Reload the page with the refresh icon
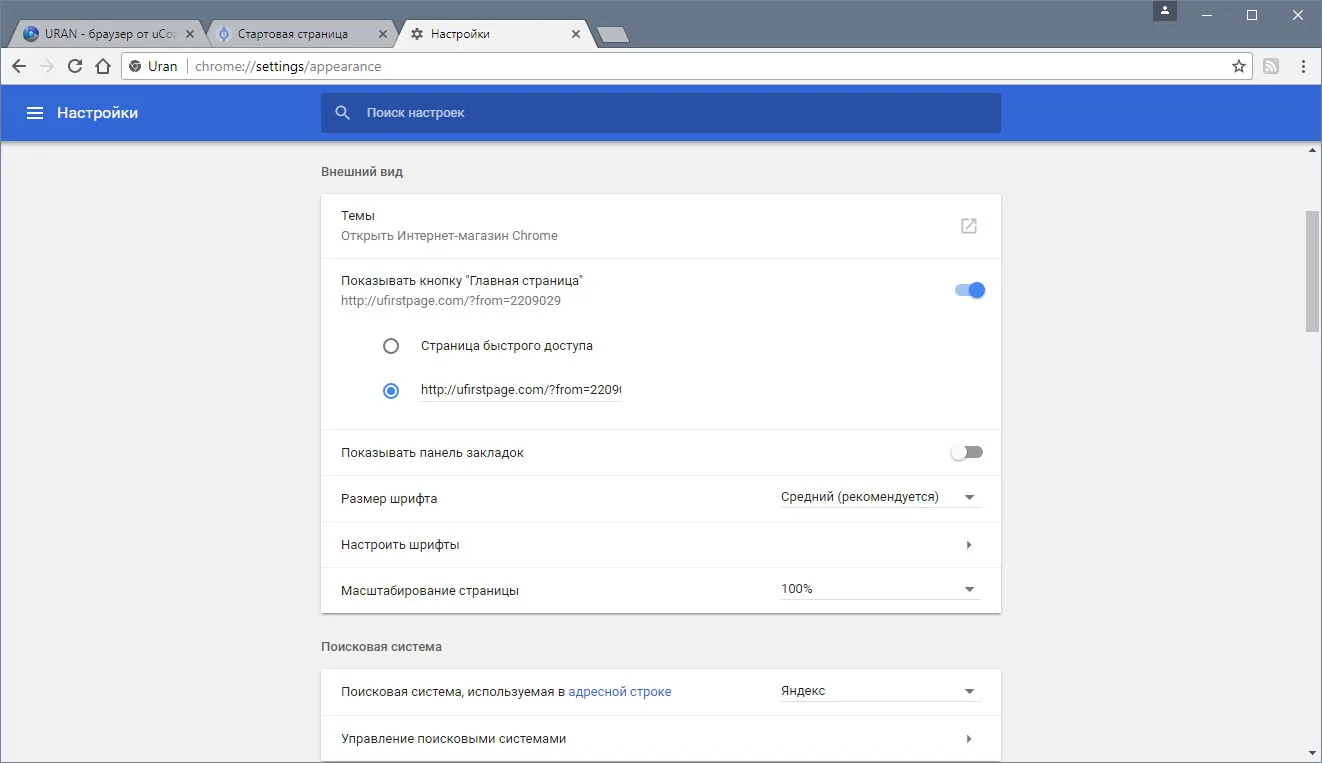The image size is (1322, 763). [x=75, y=66]
